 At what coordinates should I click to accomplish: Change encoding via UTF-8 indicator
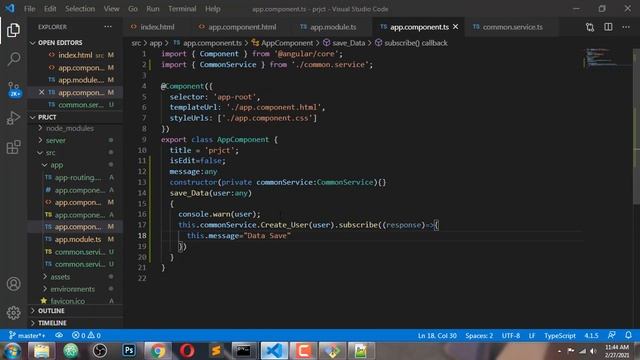511,336
